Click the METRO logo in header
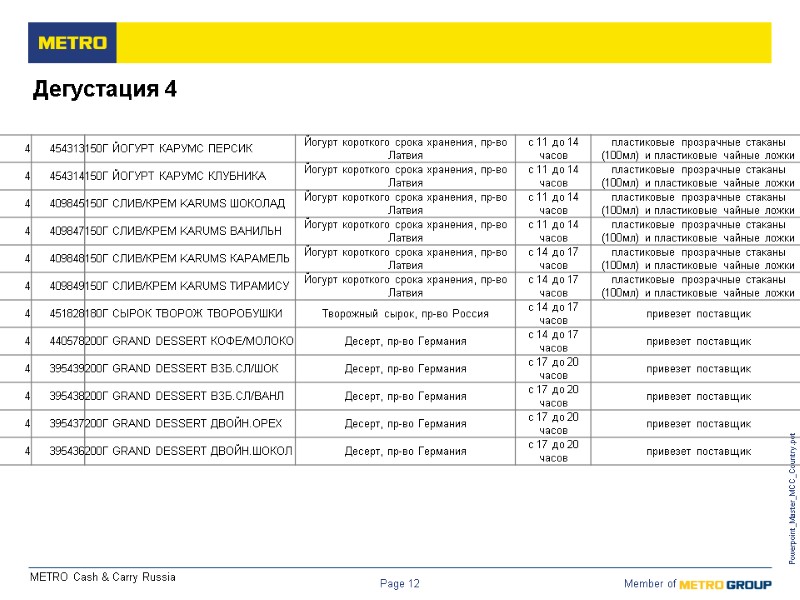800x600 pixels. coord(72,42)
